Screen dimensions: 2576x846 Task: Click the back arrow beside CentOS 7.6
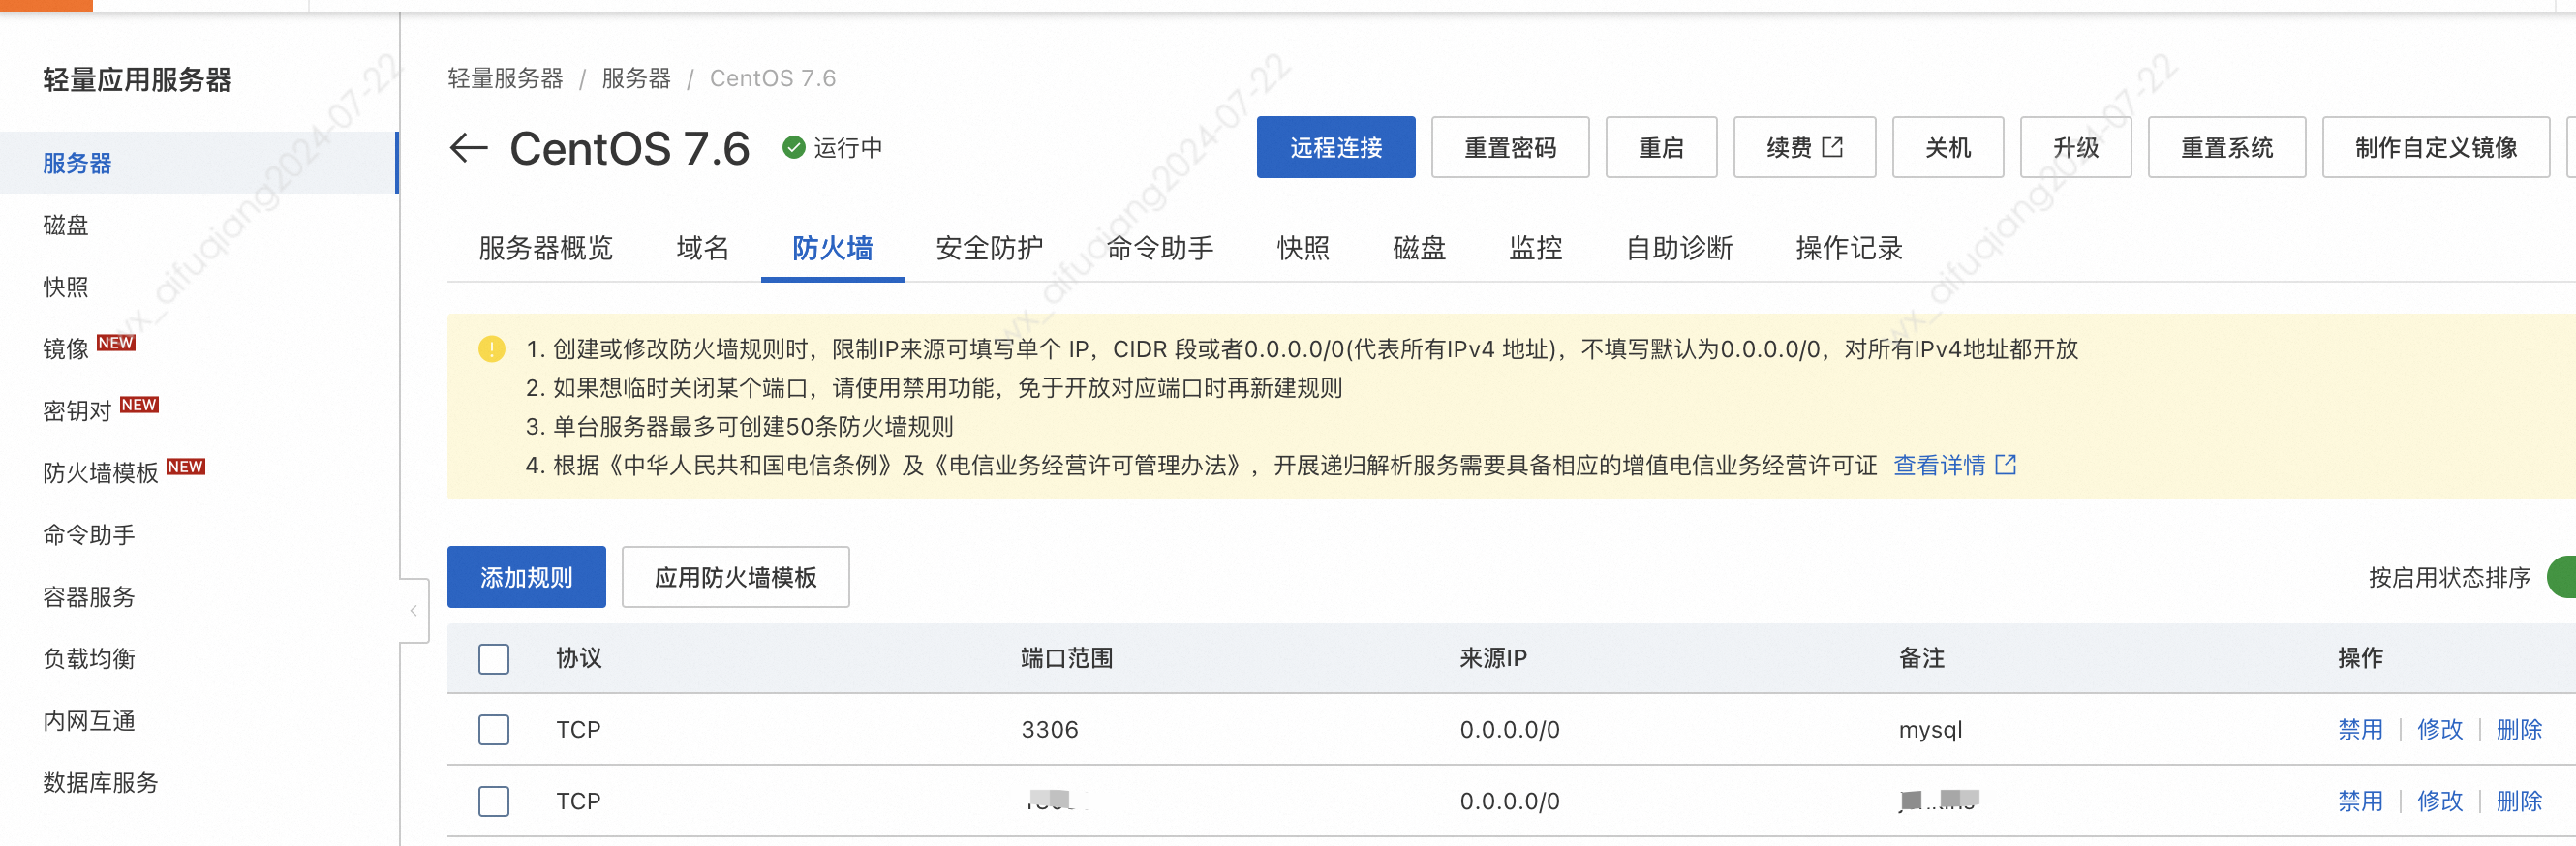(x=468, y=148)
